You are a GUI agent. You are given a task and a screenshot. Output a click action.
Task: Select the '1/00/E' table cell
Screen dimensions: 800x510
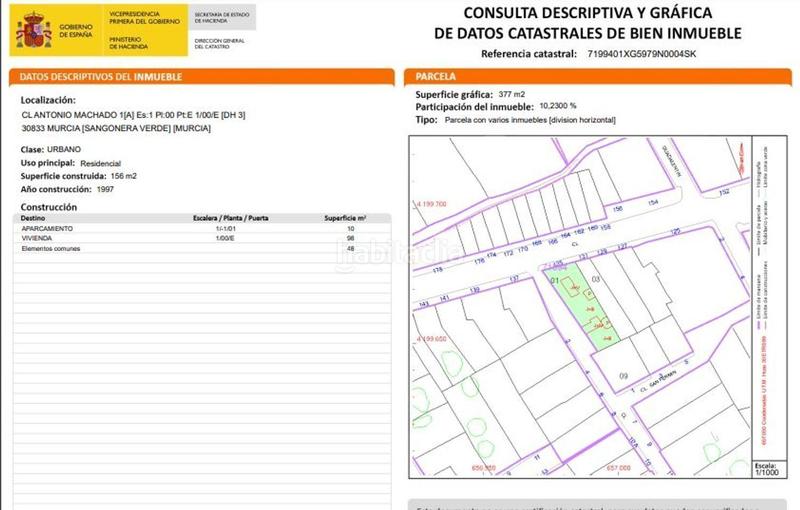225,238
